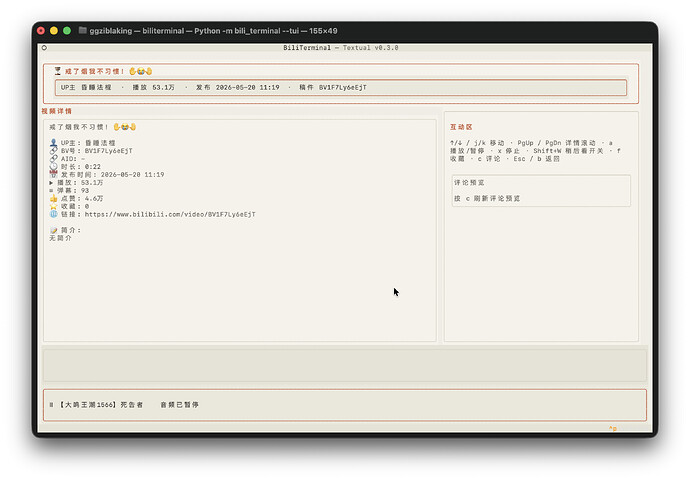Click '稿件 BV1F7Ly6eEjT' in the top info bar

(x=333, y=87)
